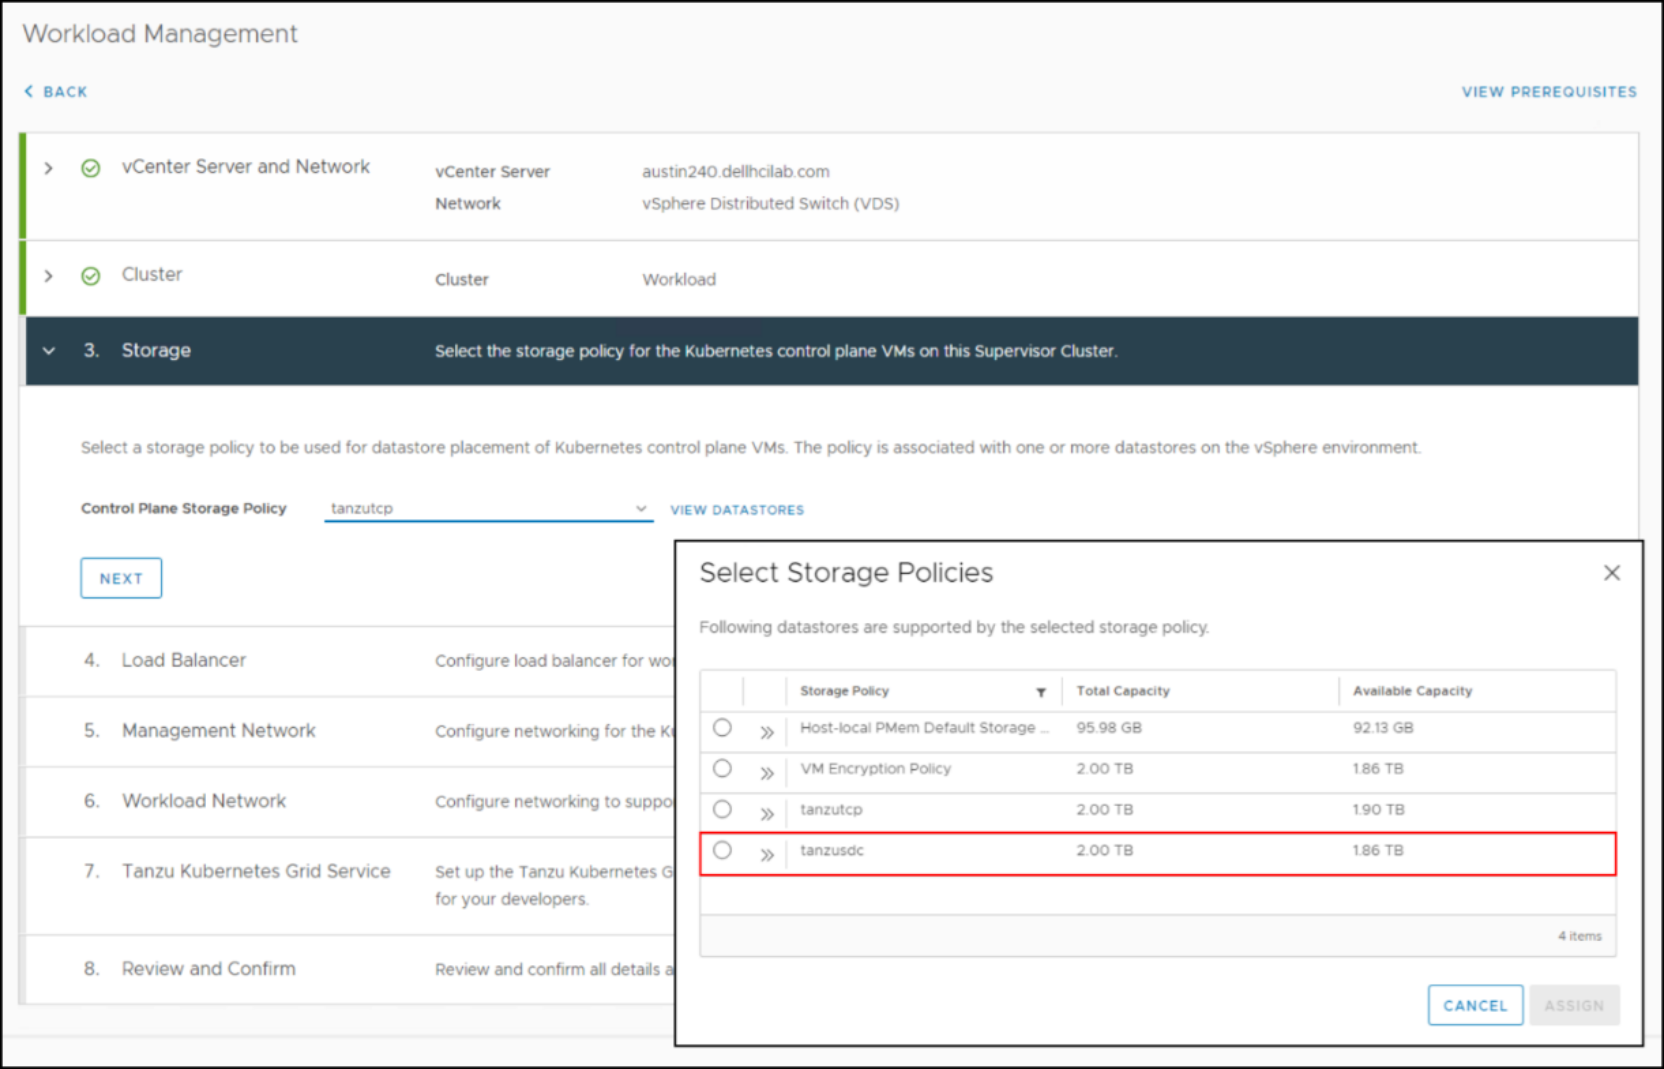The width and height of the screenshot is (1664, 1069).
Task: Sort by the Total Capacity column header
Action: [1123, 691]
